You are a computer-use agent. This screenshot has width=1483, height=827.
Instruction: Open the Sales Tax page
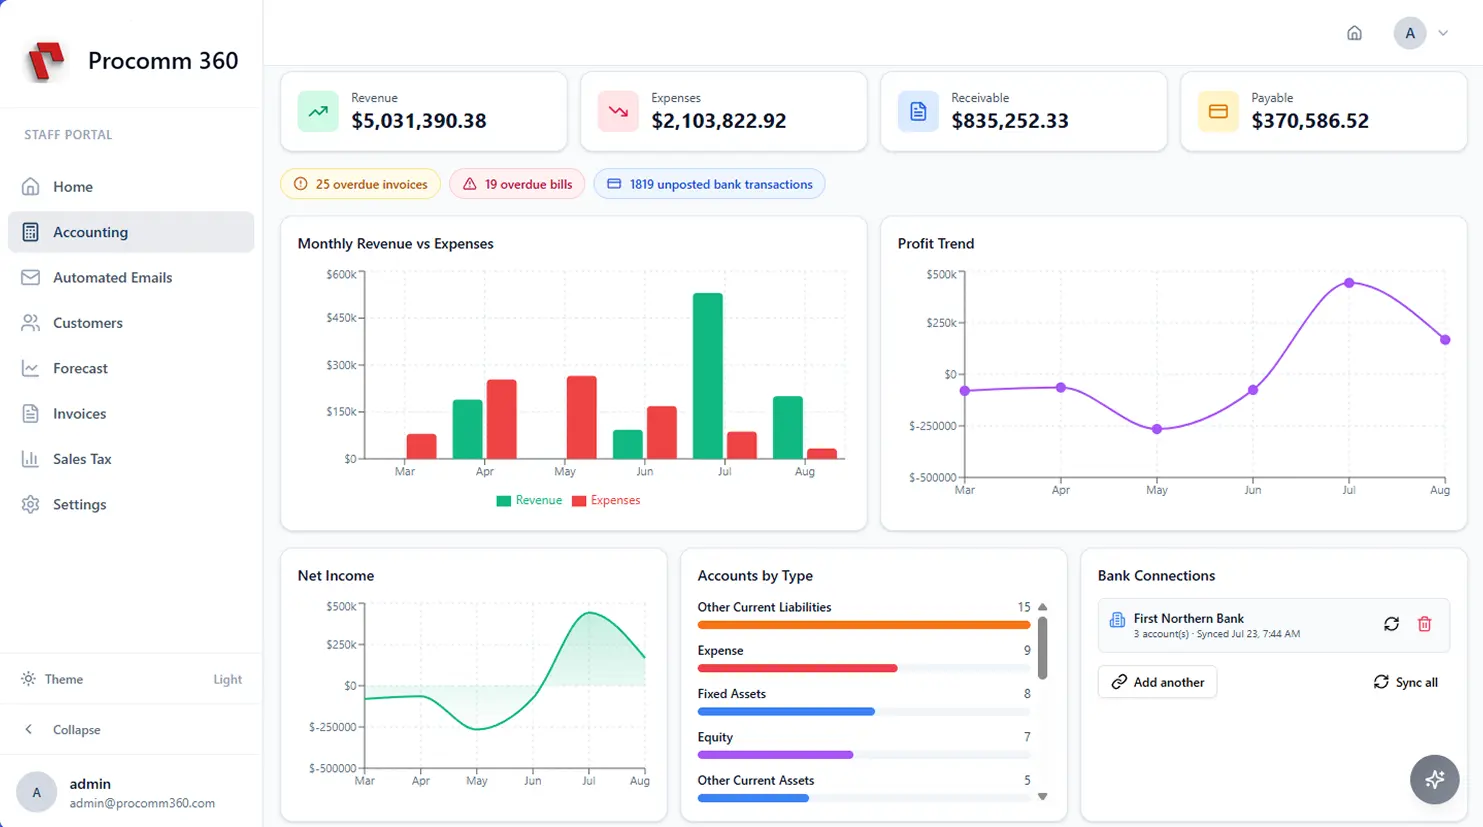(x=131, y=459)
